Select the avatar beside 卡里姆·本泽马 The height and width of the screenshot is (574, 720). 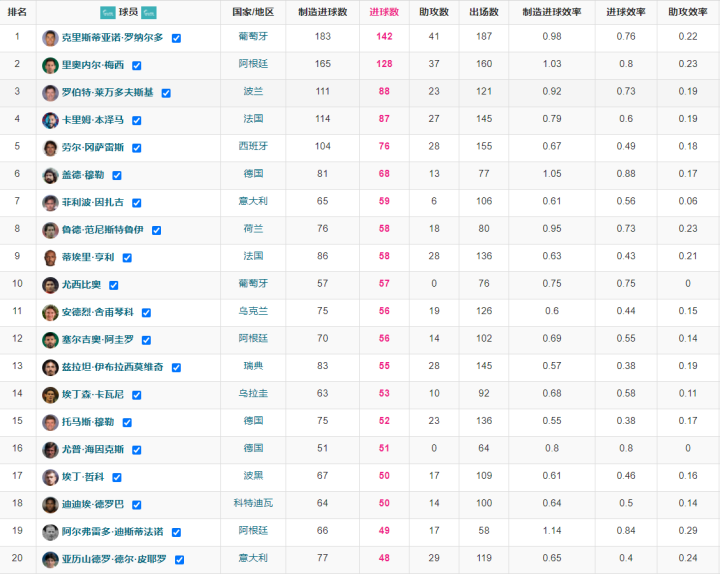[x=50, y=120]
